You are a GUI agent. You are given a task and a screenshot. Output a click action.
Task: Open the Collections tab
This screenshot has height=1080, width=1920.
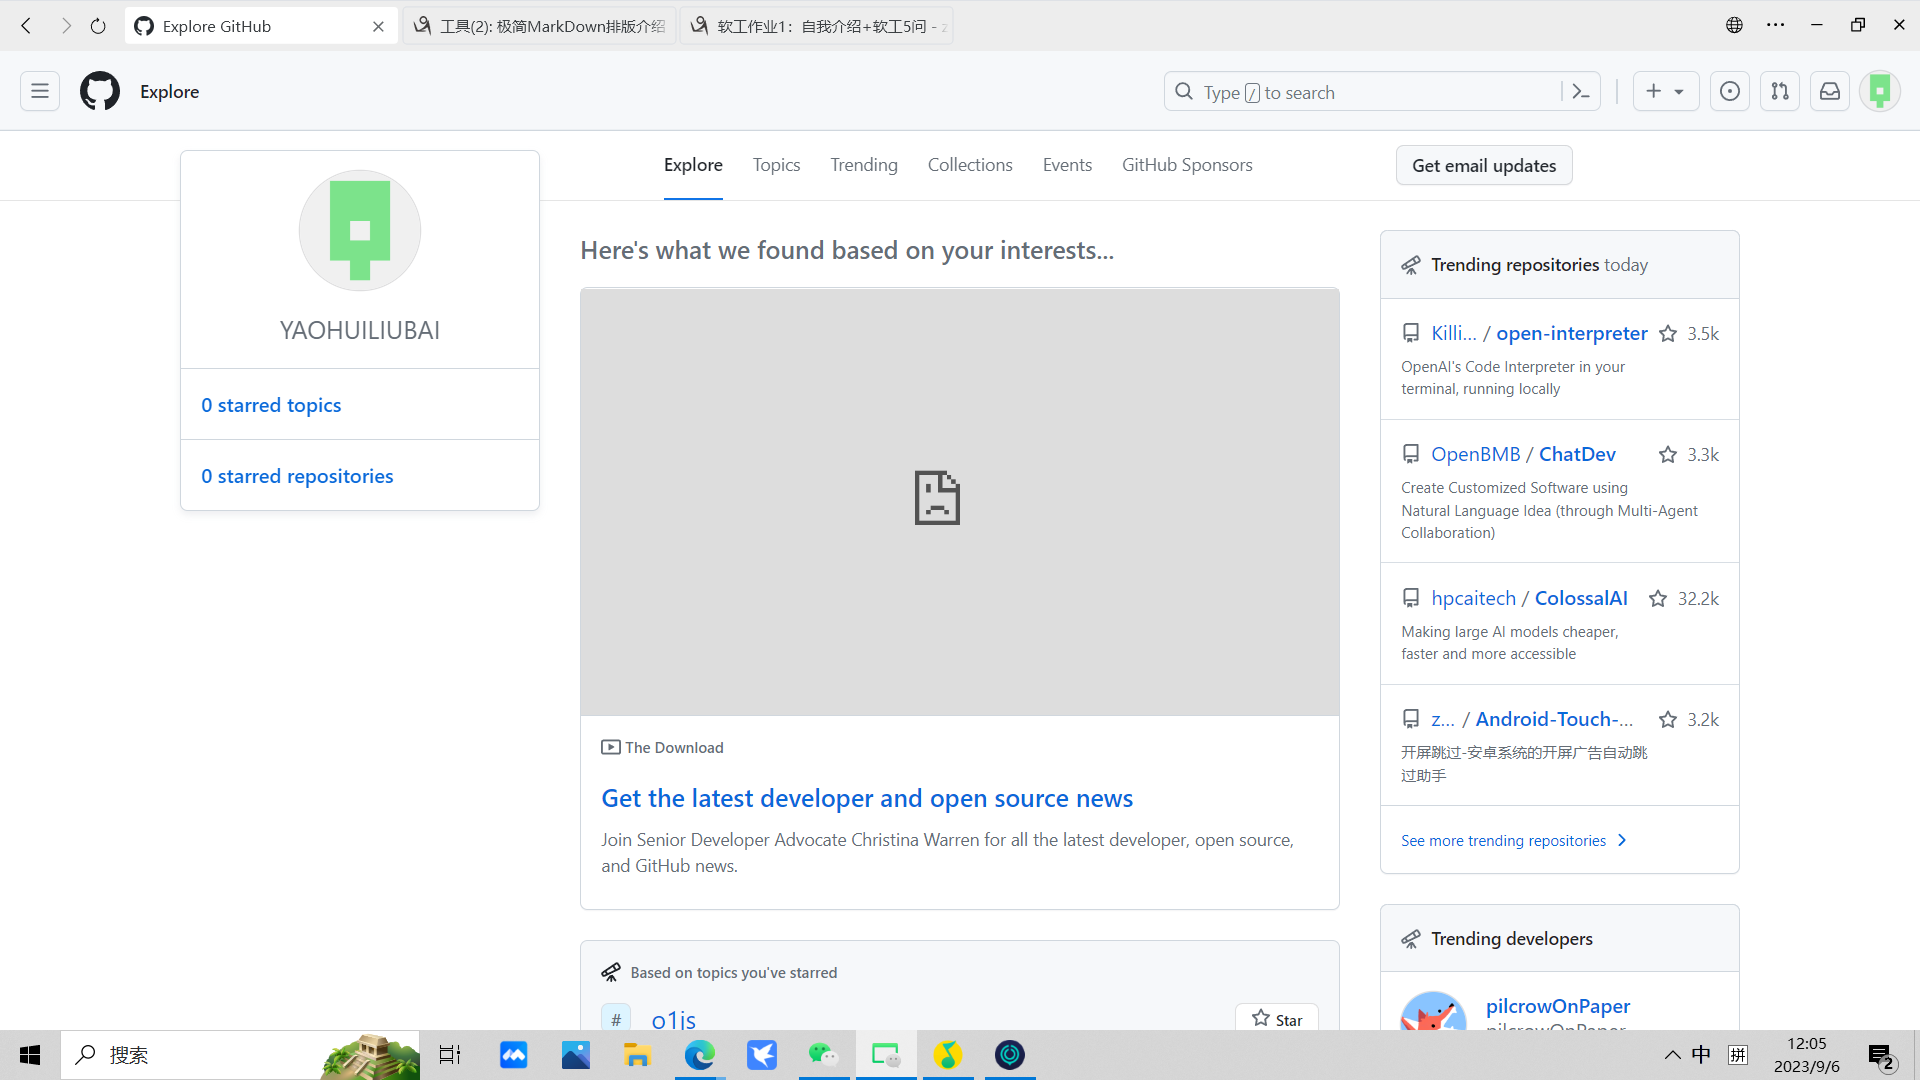(969, 165)
